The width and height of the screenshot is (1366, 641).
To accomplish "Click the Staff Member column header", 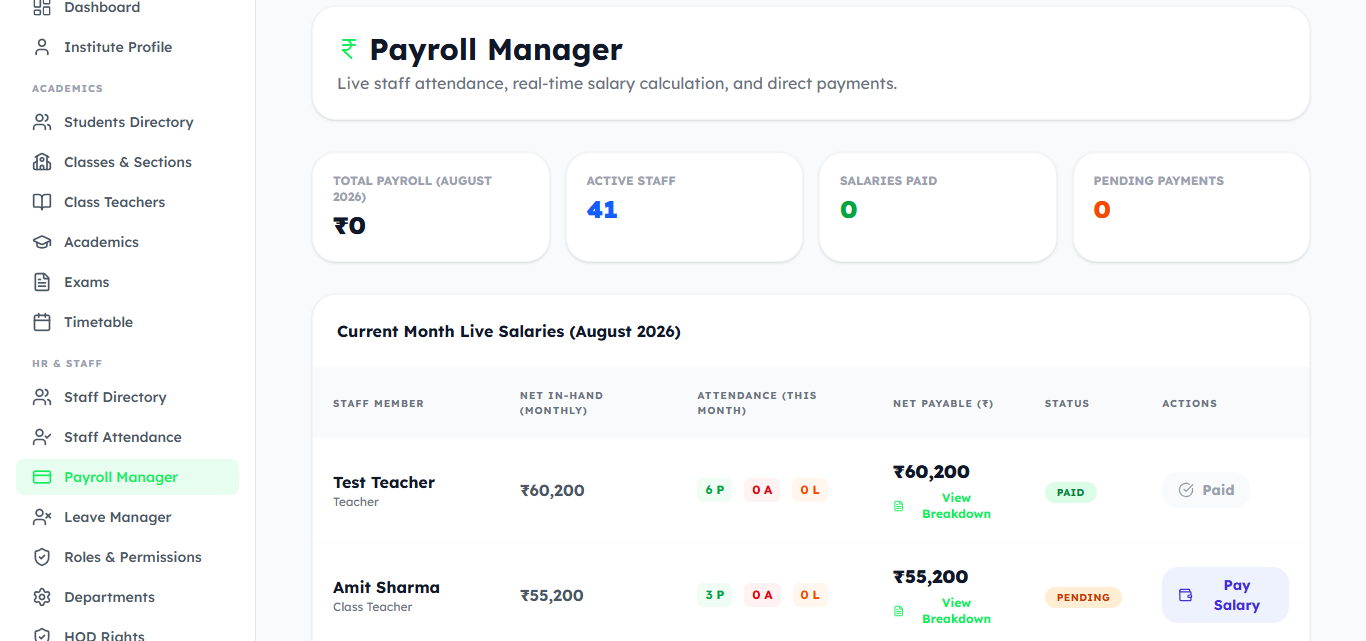I will (378, 403).
